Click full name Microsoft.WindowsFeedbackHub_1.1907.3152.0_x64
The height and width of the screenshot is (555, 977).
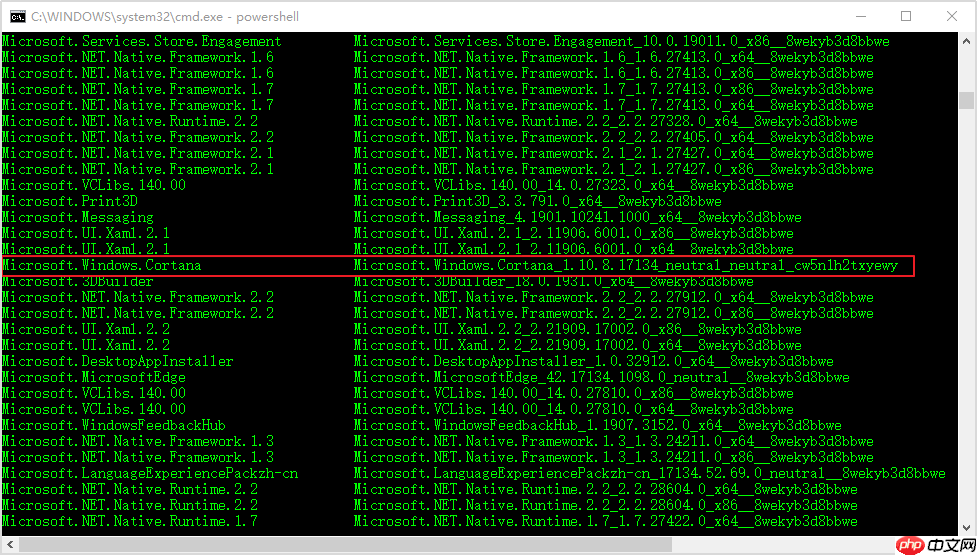[x=598, y=425]
